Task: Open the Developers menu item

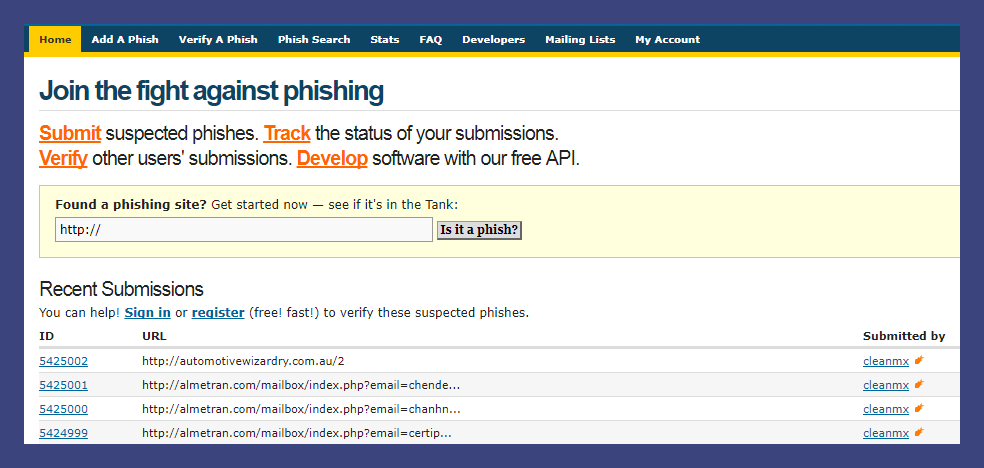Action: tap(493, 40)
